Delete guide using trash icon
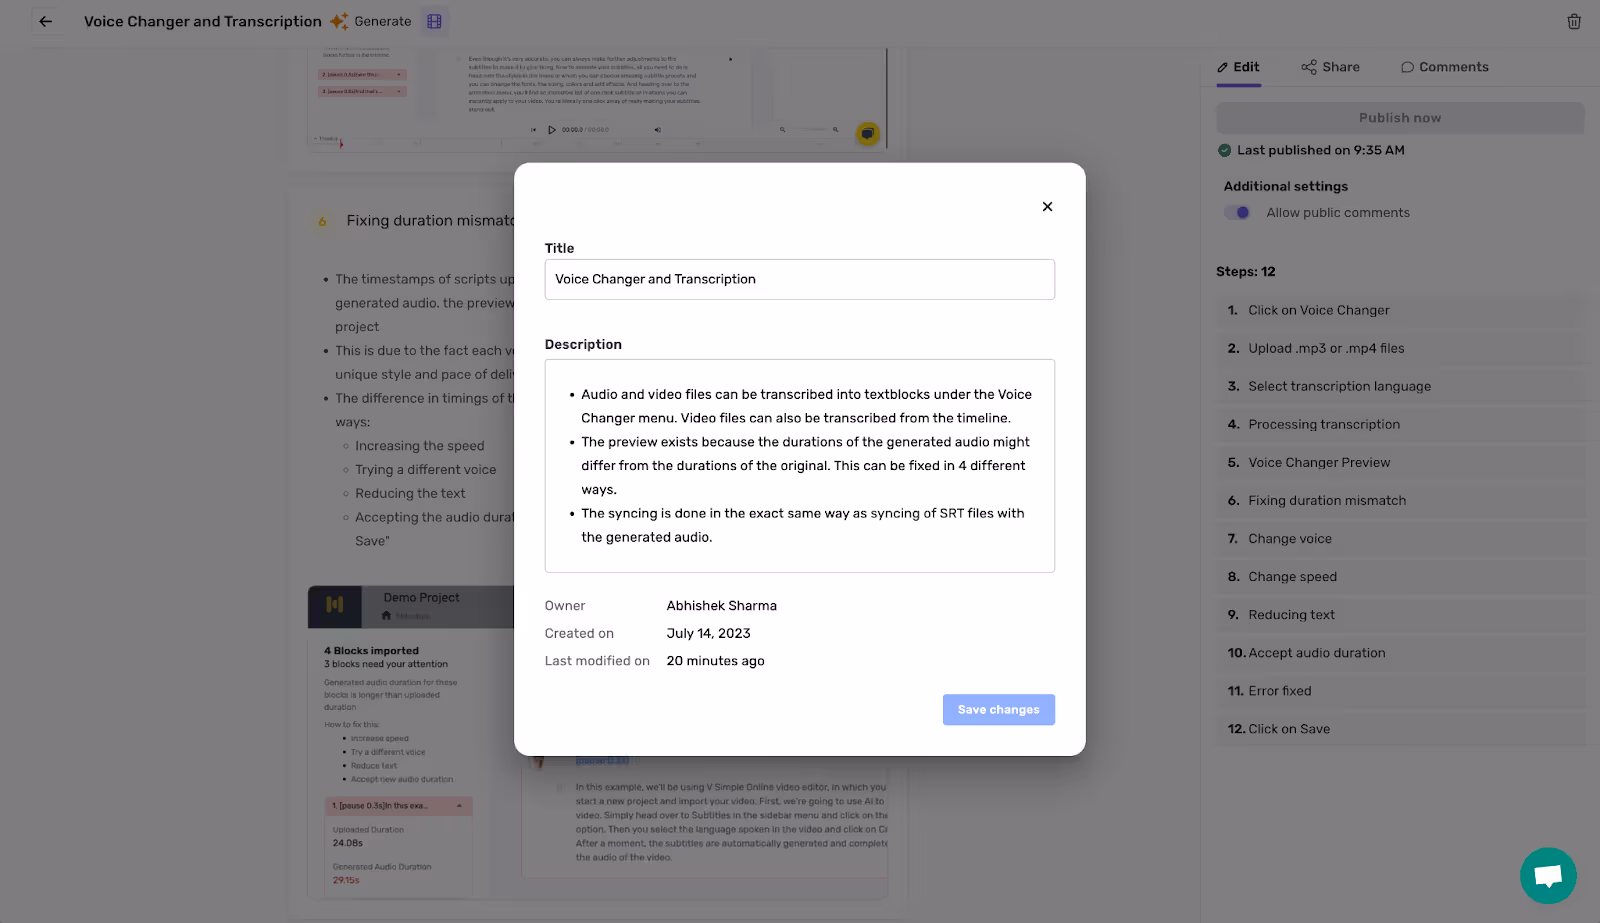This screenshot has height=923, width=1600. (x=1574, y=21)
